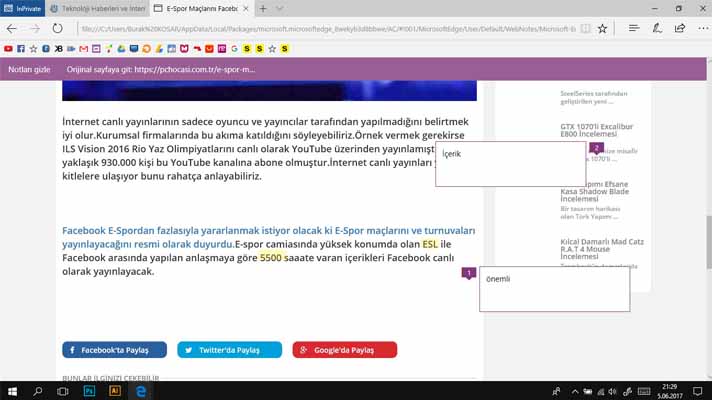Share on Facebook with Facebook'ta Paylaş

[x=114, y=350]
